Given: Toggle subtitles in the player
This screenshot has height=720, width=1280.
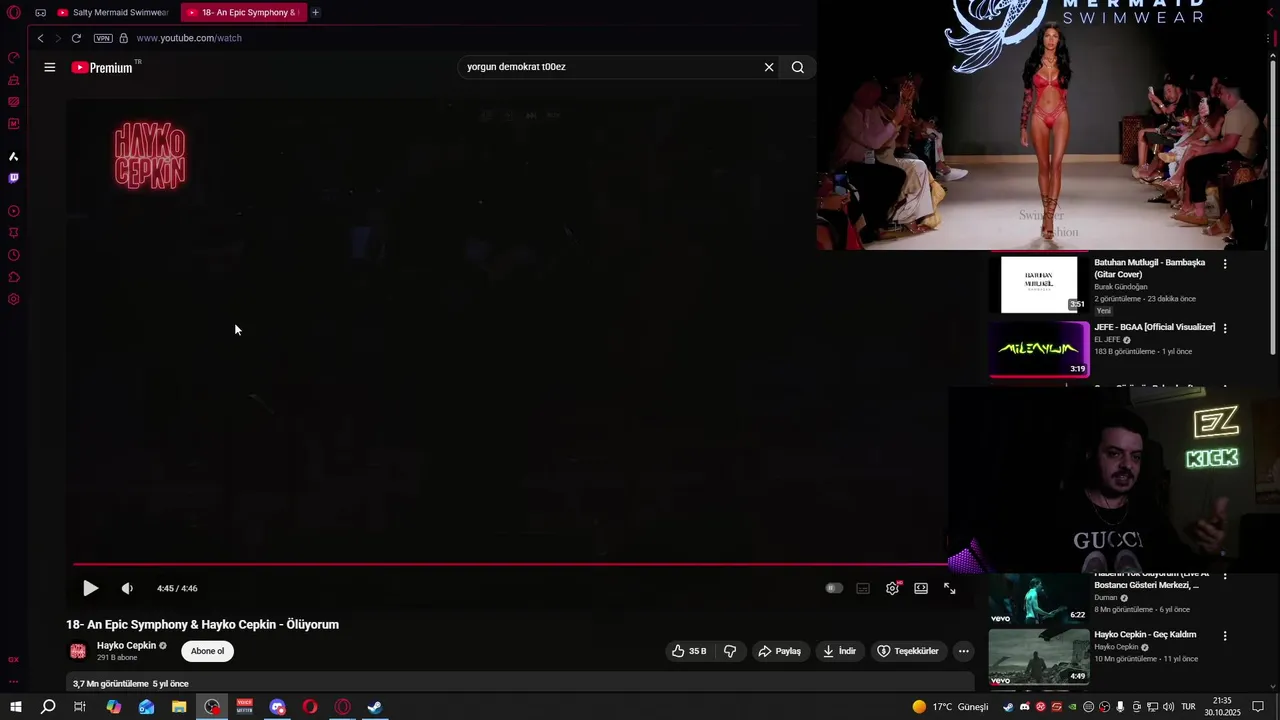Looking at the screenshot, I should tap(863, 588).
